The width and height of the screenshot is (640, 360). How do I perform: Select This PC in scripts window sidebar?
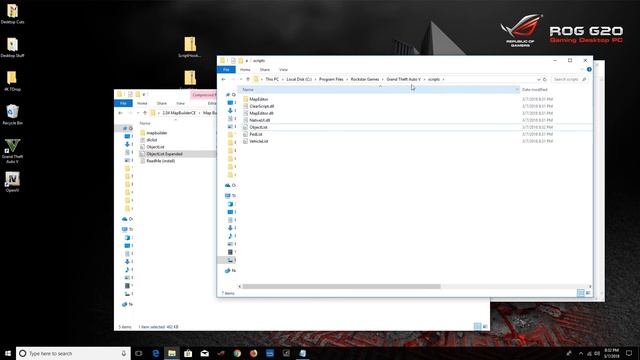point(231,196)
